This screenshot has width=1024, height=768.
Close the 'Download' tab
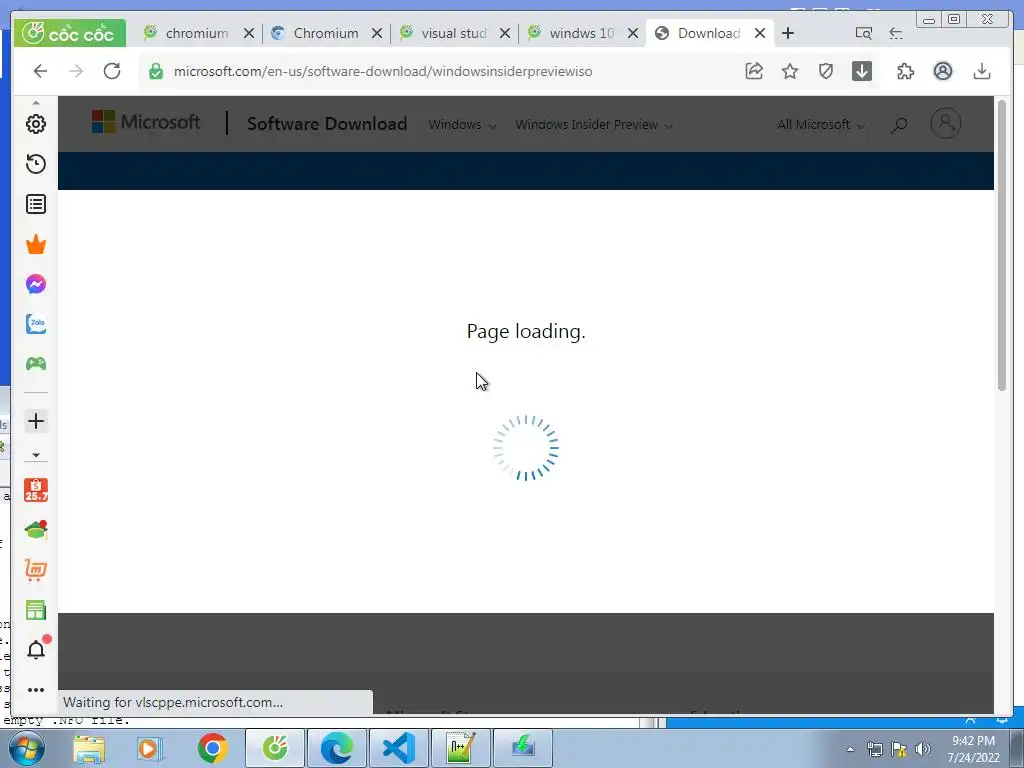point(760,33)
